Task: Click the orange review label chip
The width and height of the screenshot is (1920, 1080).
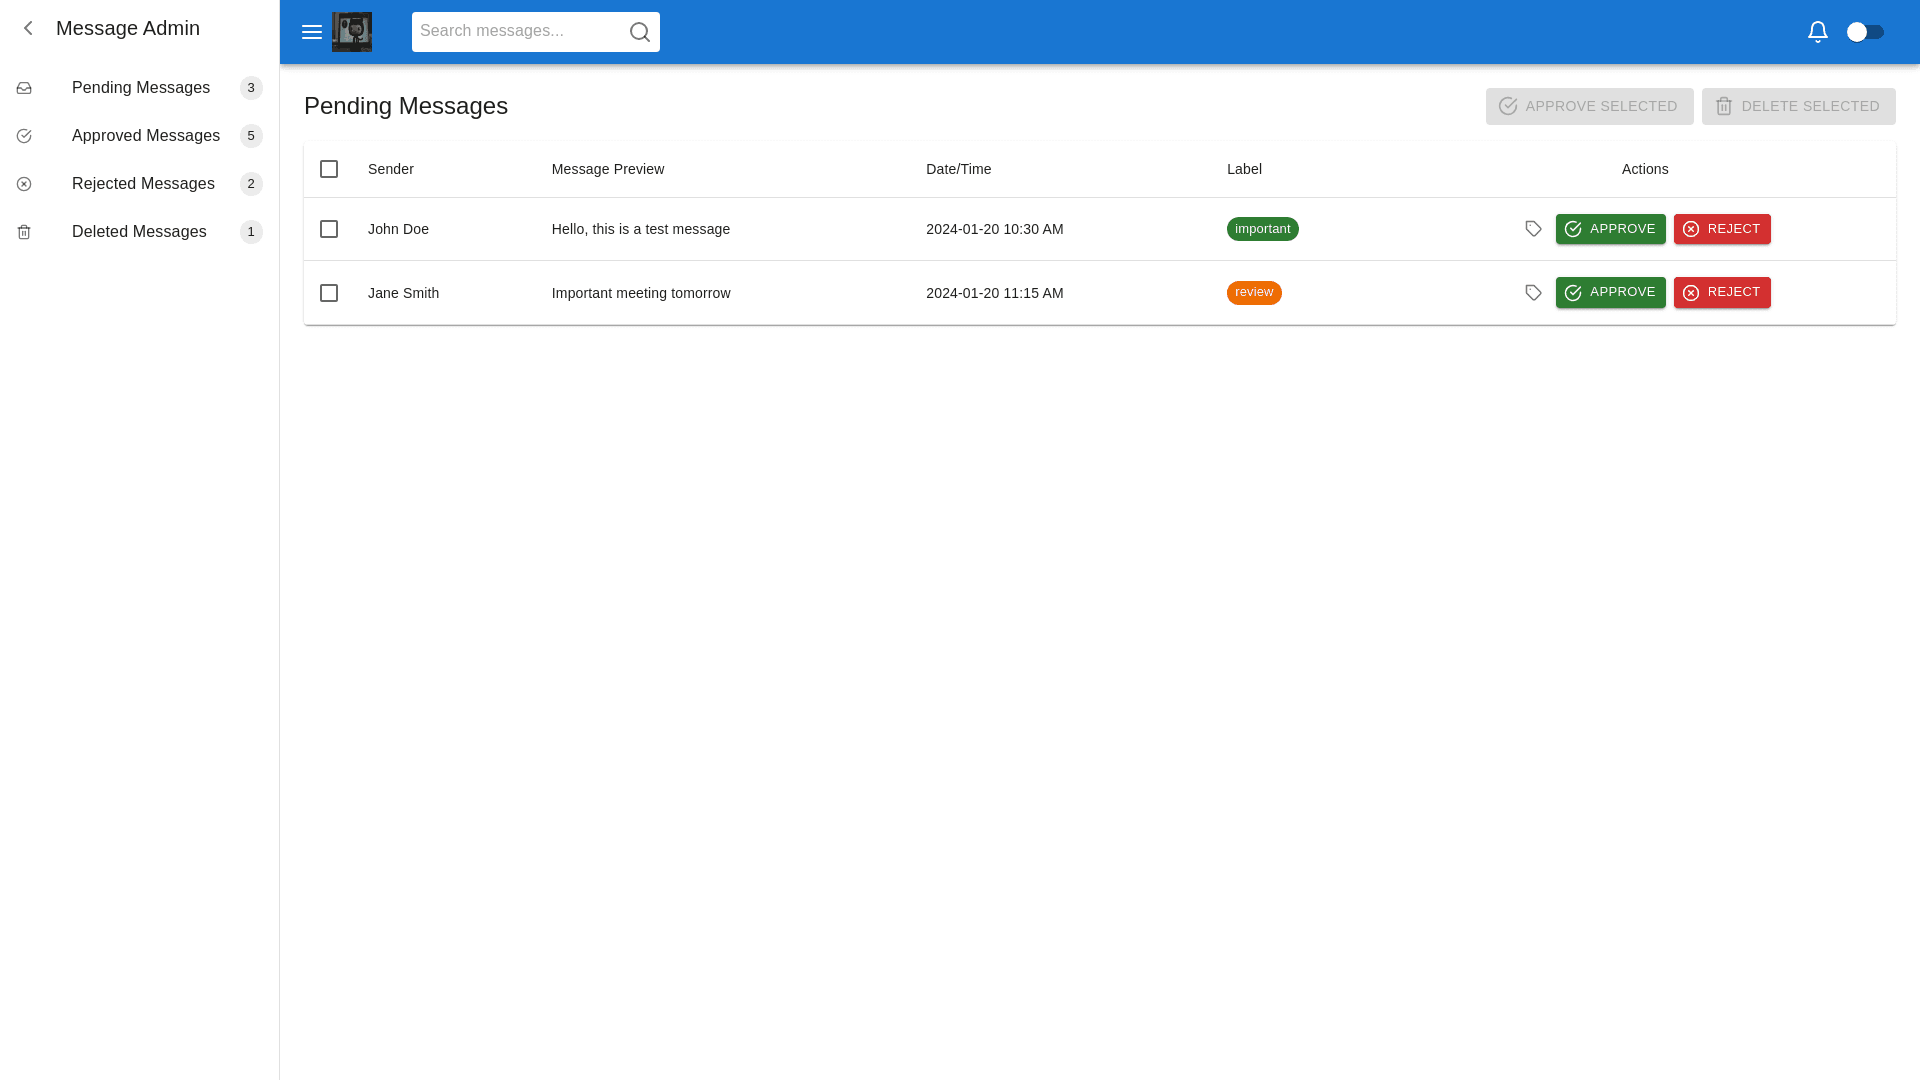Action: click(1254, 292)
